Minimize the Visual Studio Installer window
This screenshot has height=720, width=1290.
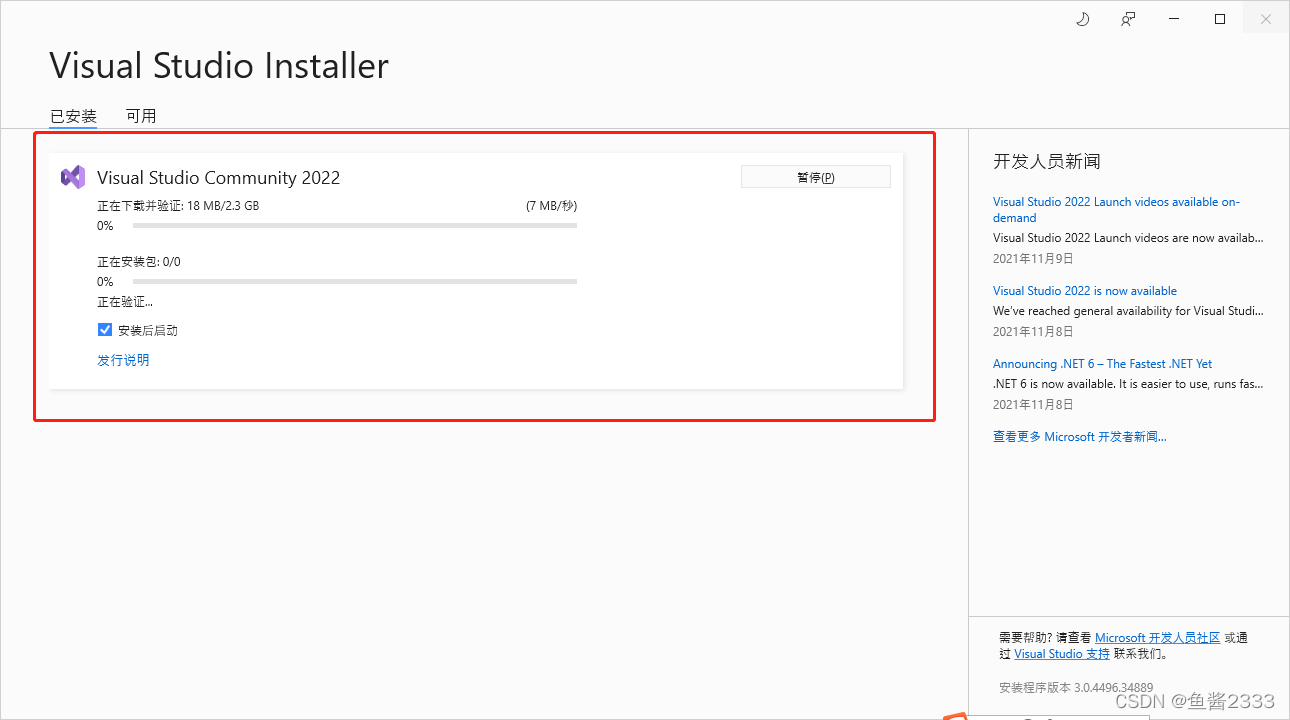[x=1174, y=19]
